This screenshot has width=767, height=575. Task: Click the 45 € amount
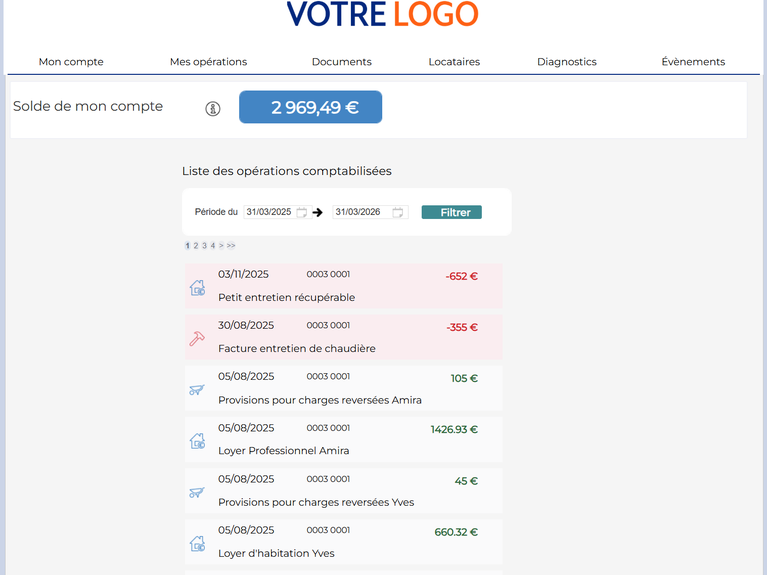point(466,481)
